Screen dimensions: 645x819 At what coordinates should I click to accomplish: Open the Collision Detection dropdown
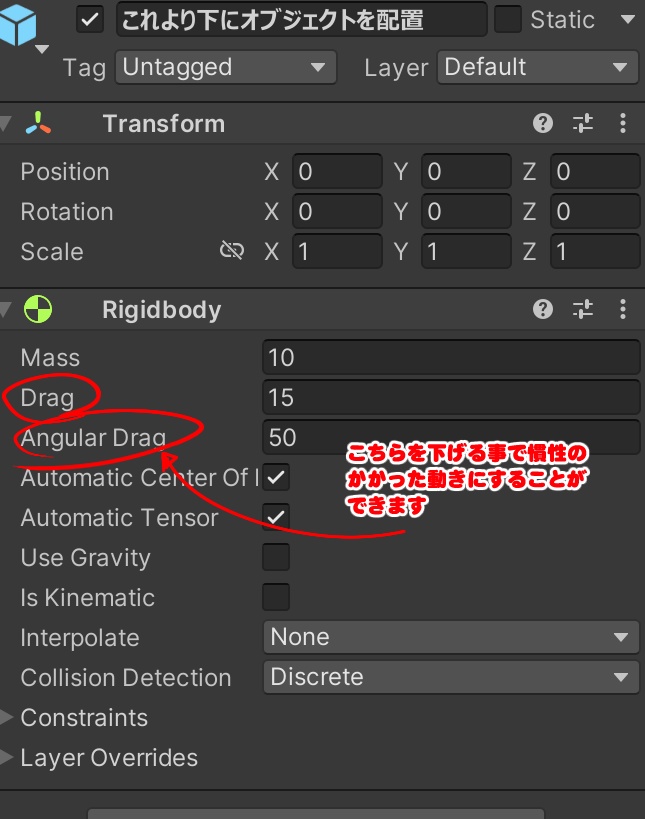(450, 677)
